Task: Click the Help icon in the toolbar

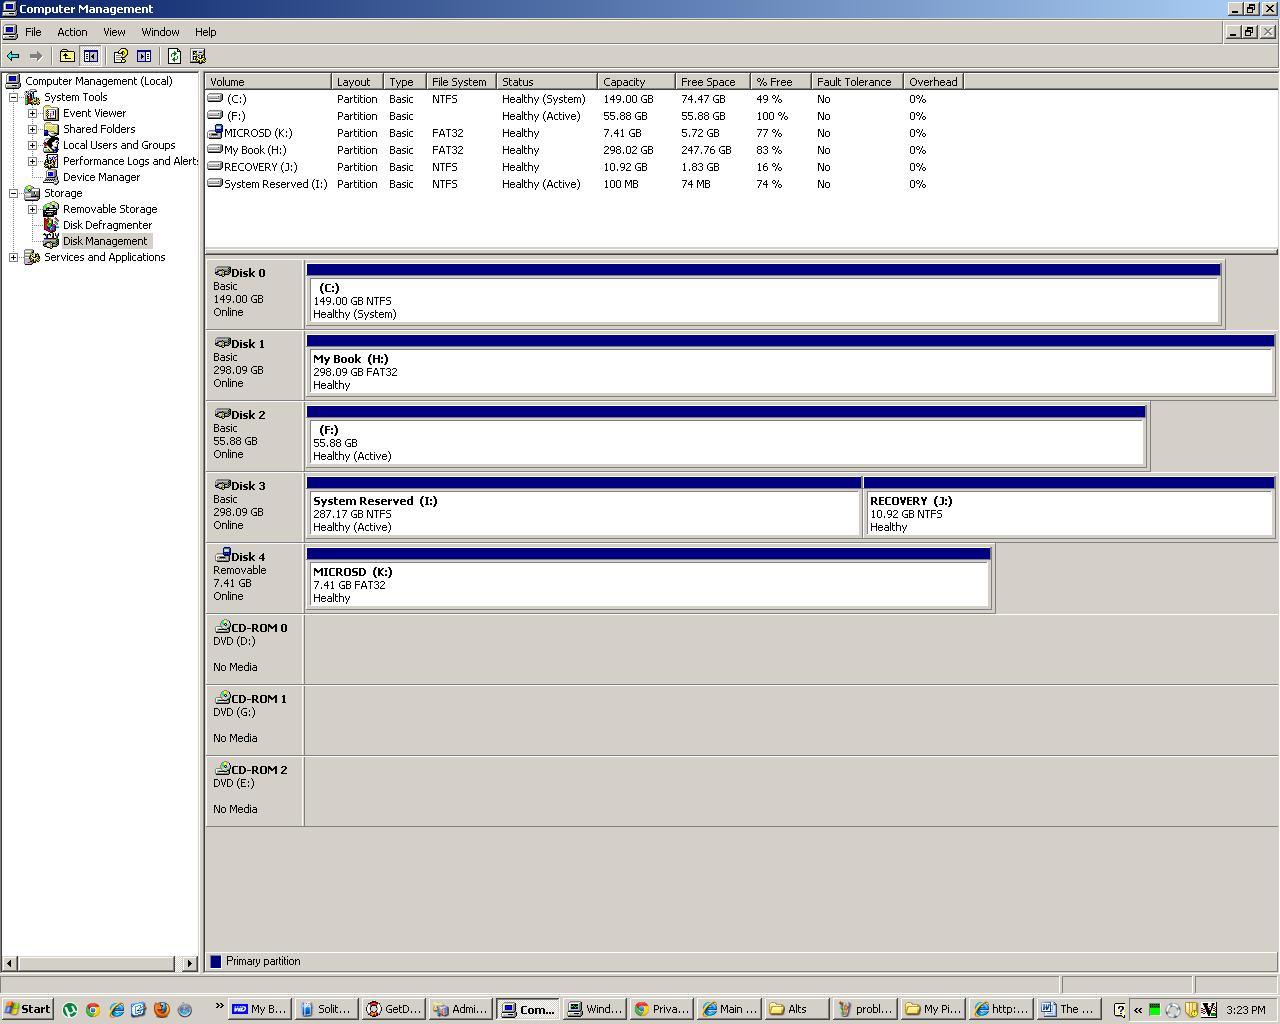Action: [122, 57]
